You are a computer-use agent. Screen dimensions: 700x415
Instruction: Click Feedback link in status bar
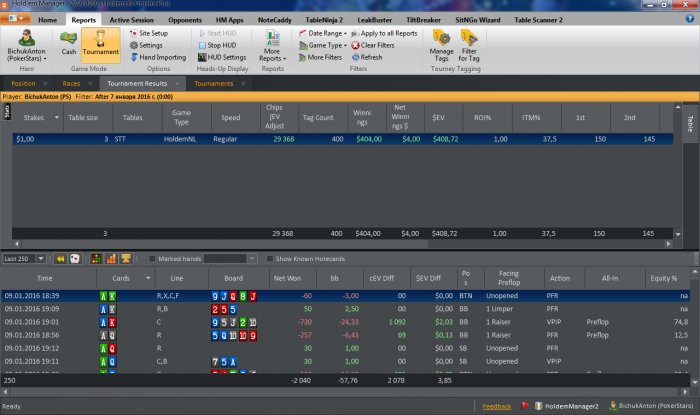pos(497,407)
